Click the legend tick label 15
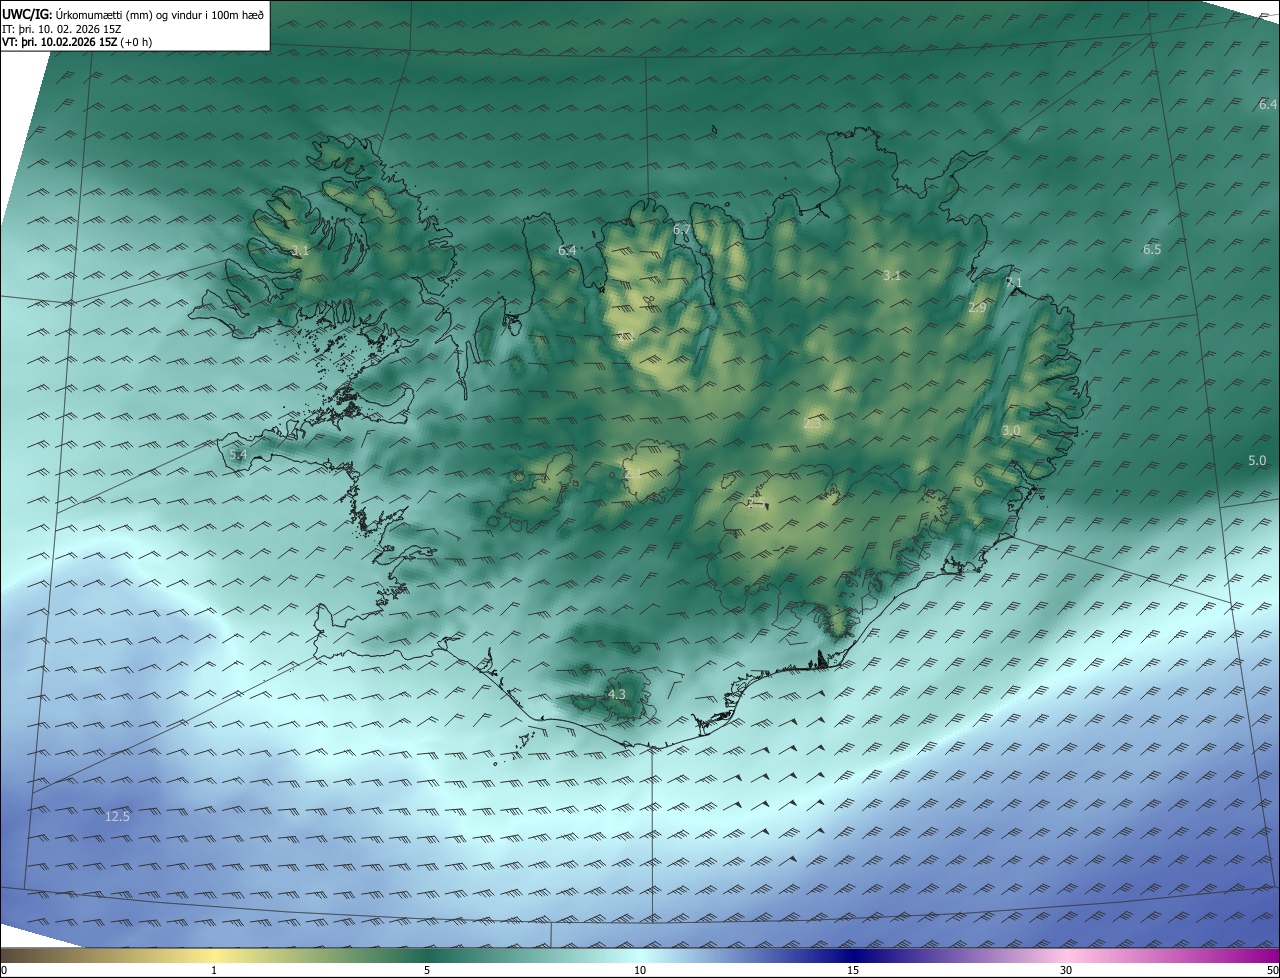The image size is (1280, 978). [x=853, y=970]
